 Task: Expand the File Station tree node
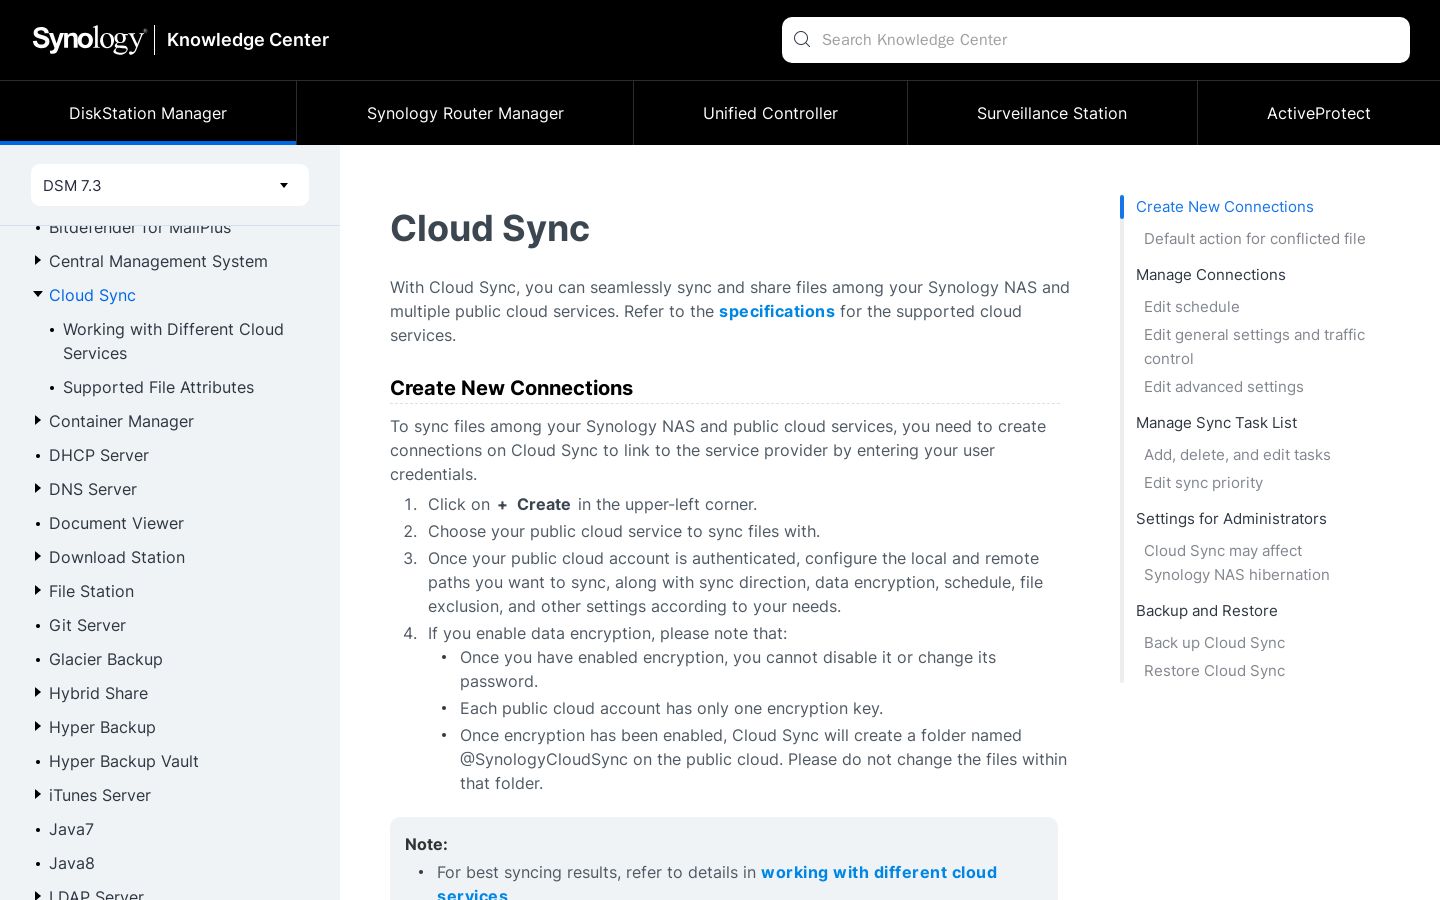point(38,591)
